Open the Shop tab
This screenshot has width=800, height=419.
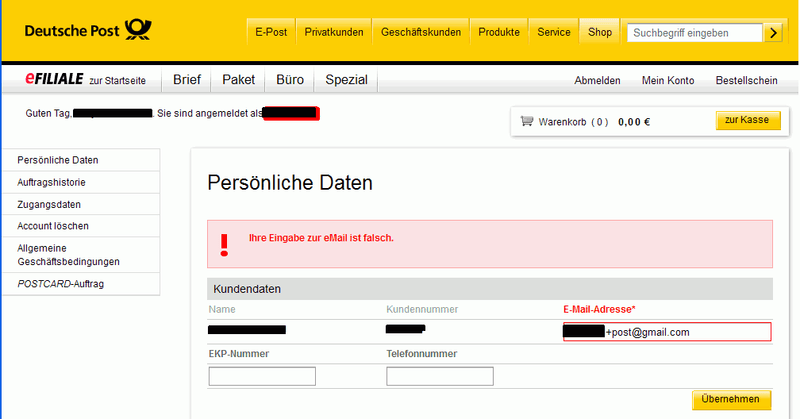[599, 32]
